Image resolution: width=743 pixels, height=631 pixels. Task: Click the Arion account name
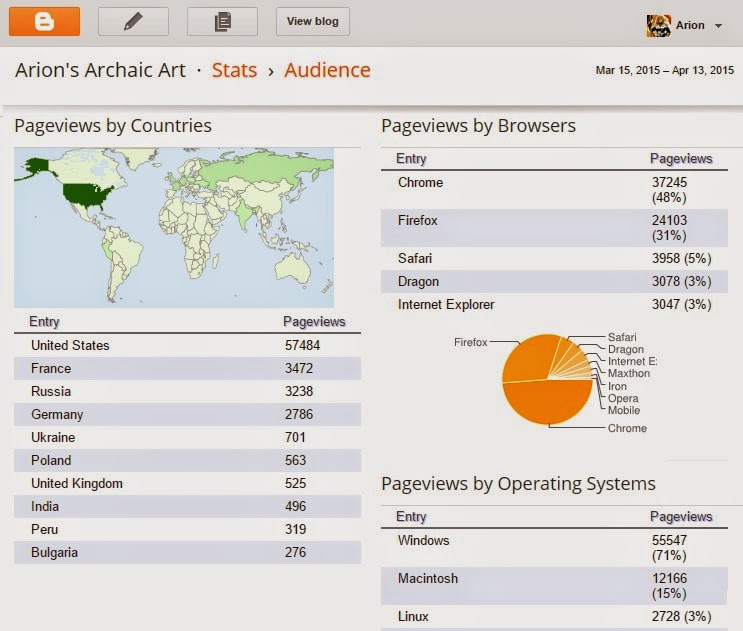coord(690,26)
